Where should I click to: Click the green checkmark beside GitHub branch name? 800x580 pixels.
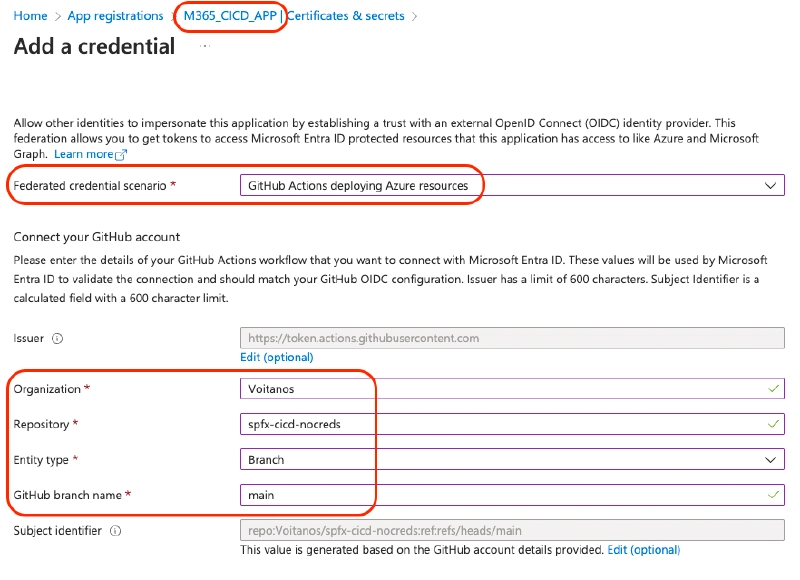[773, 495]
